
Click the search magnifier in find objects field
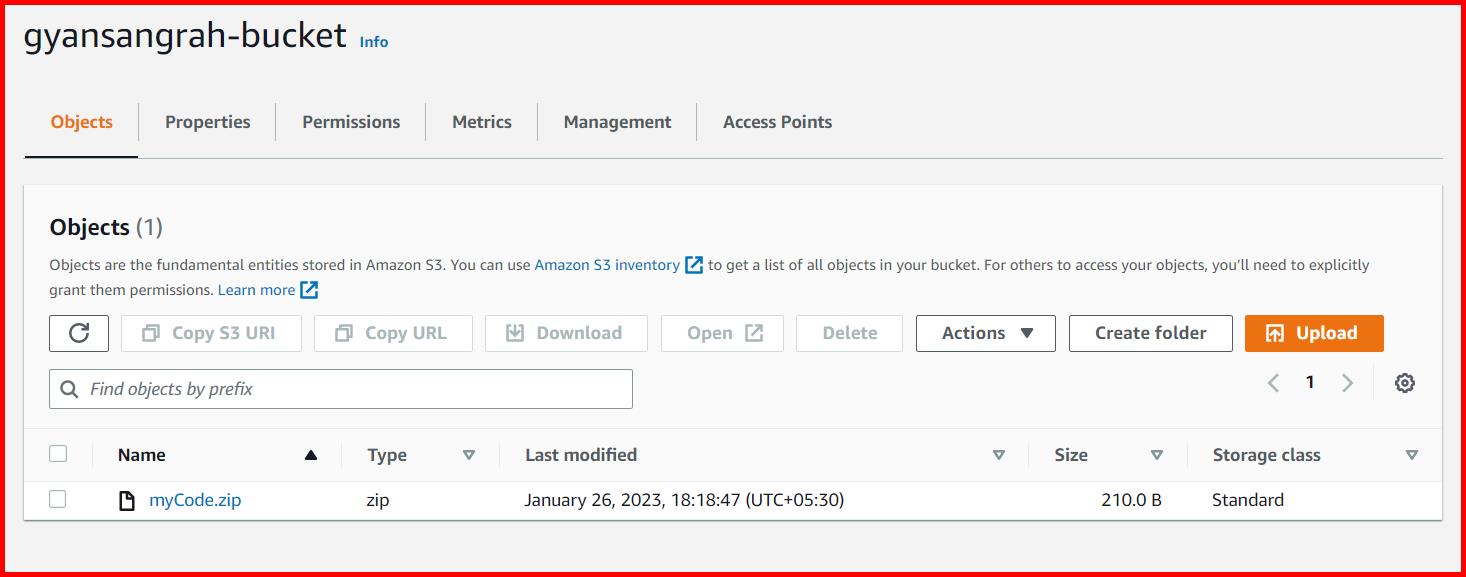[x=67, y=388]
